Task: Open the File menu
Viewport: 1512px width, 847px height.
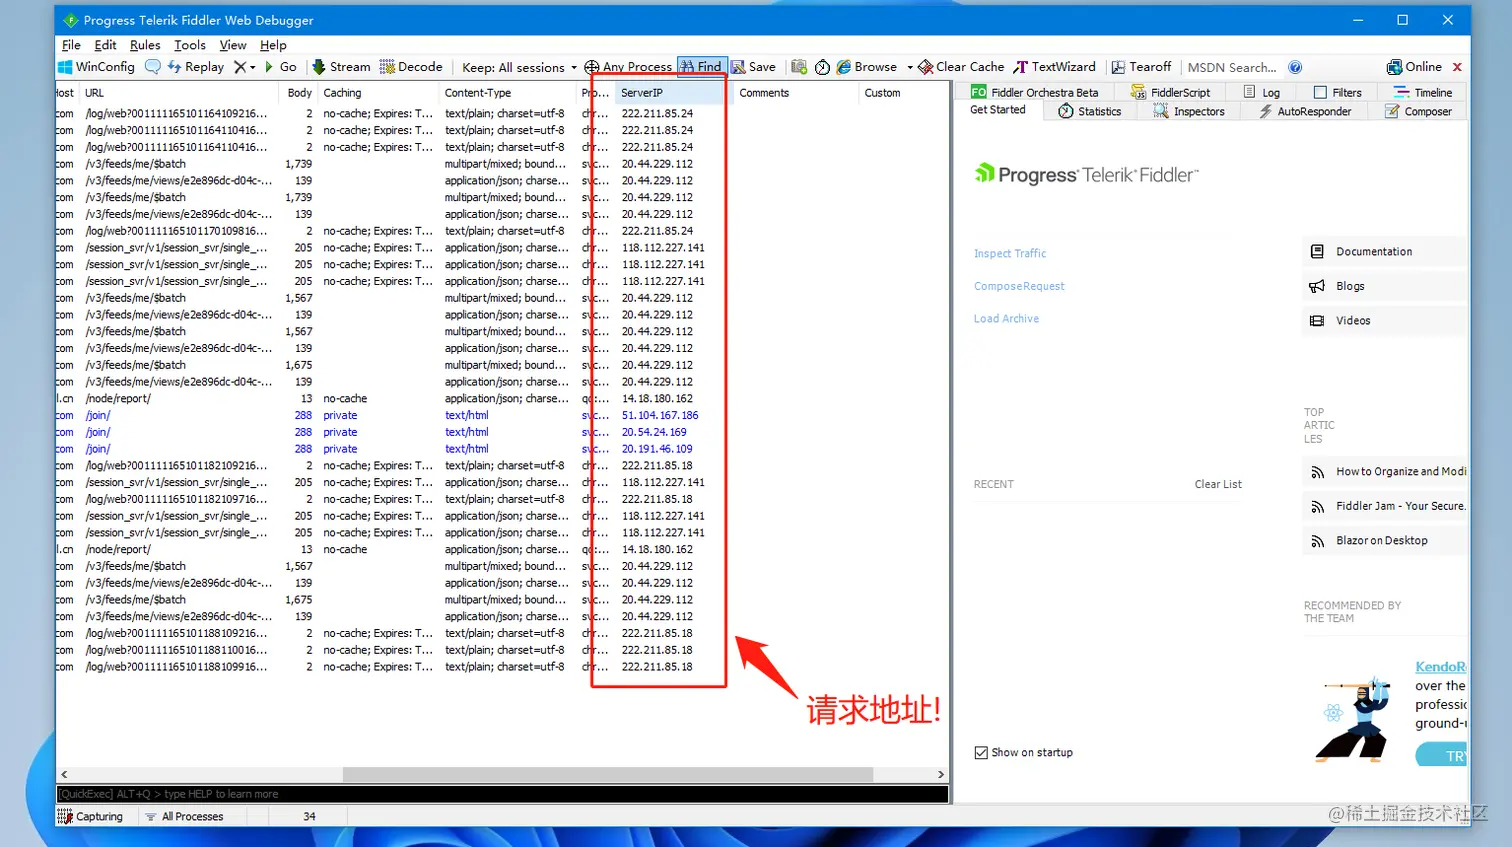Action: pos(71,45)
